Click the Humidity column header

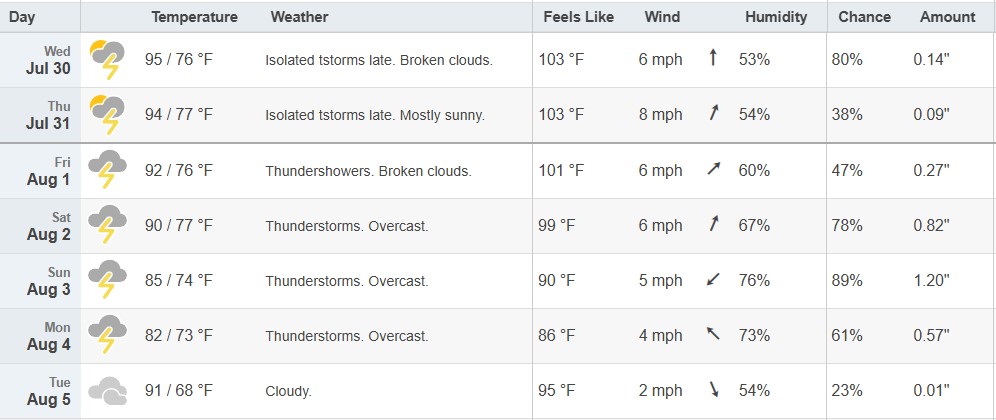(x=776, y=17)
